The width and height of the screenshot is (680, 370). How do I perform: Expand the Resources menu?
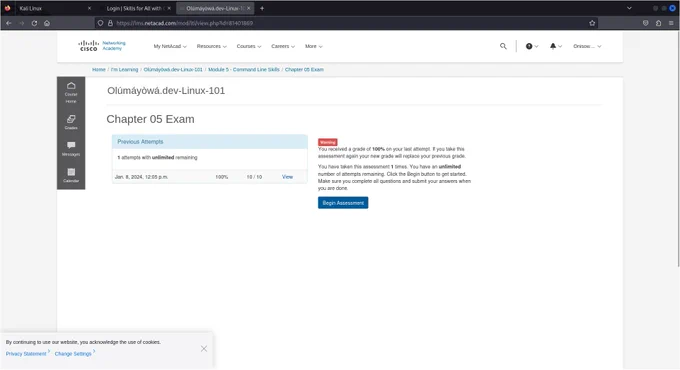[x=212, y=46]
